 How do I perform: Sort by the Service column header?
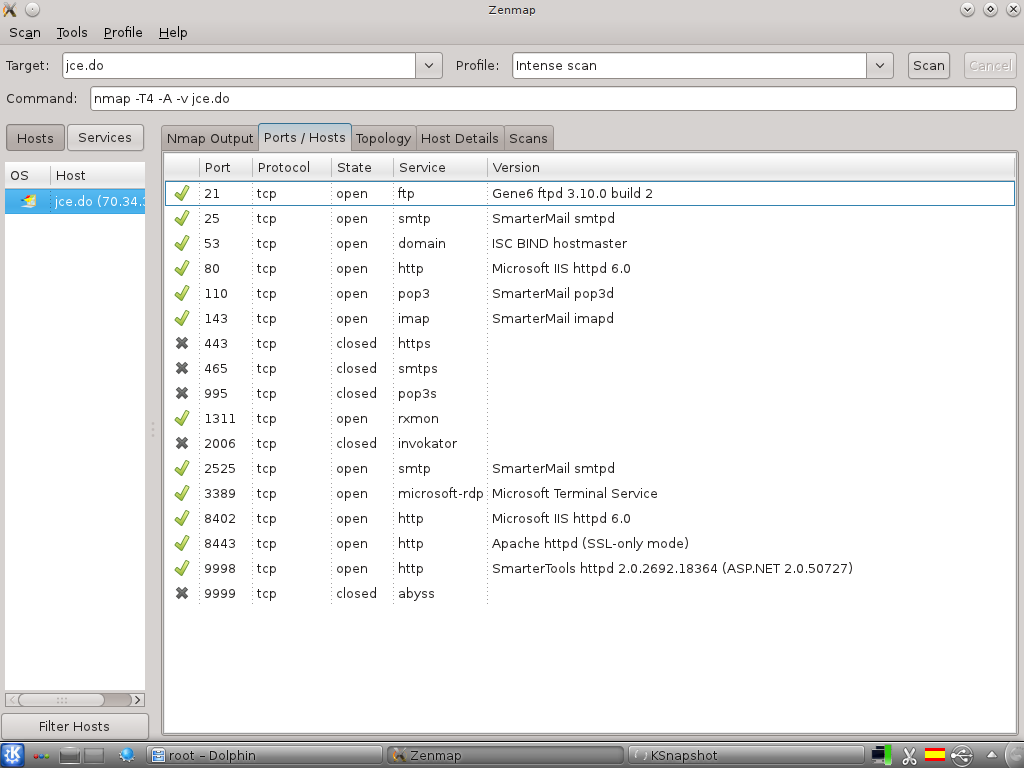coord(440,167)
